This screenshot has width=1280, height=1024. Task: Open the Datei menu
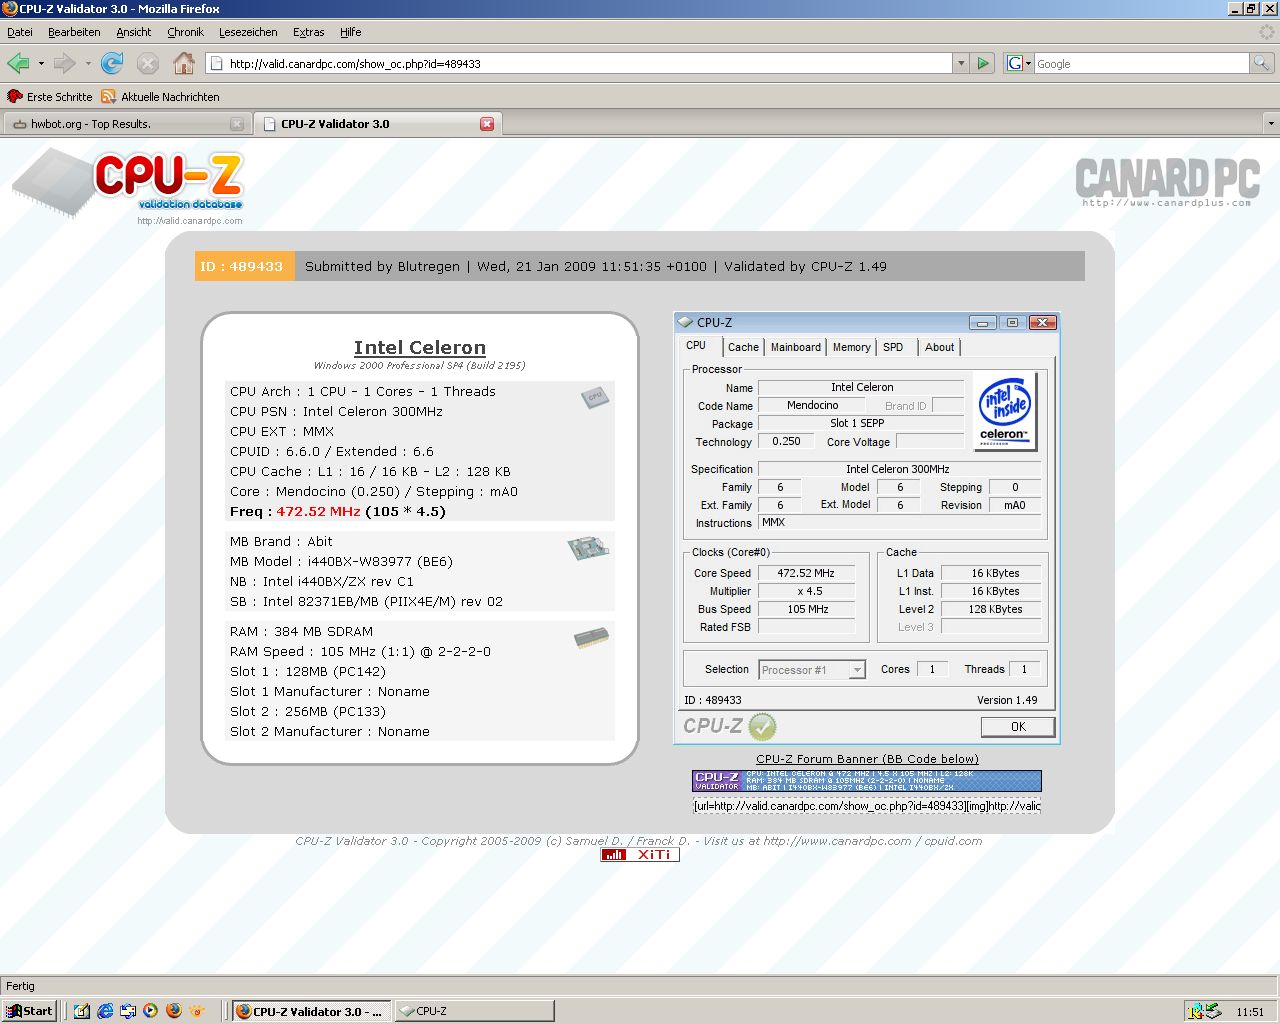pos(20,32)
